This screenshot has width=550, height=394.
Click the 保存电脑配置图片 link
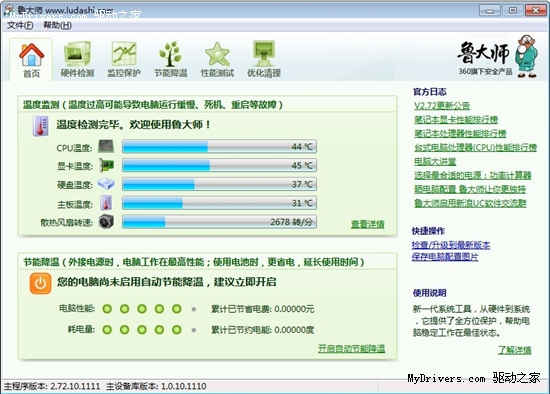[445, 257]
